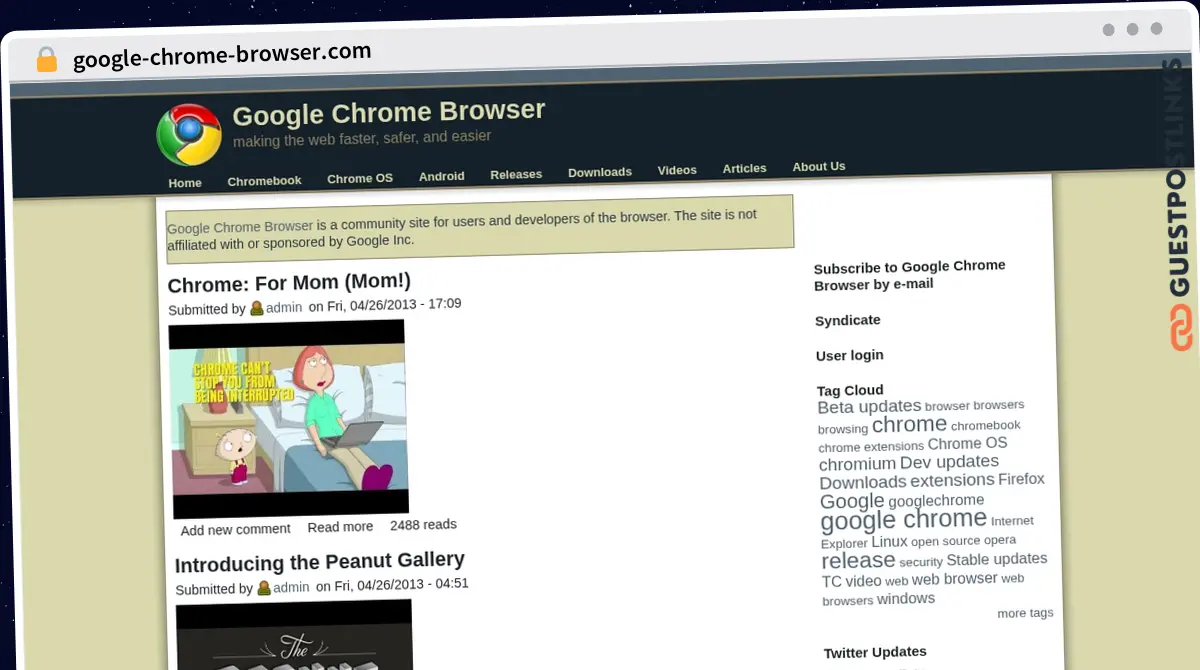This screenshot has width=1200, height=670.
Task: Expand the User login section
Action: tap(849, 355)
